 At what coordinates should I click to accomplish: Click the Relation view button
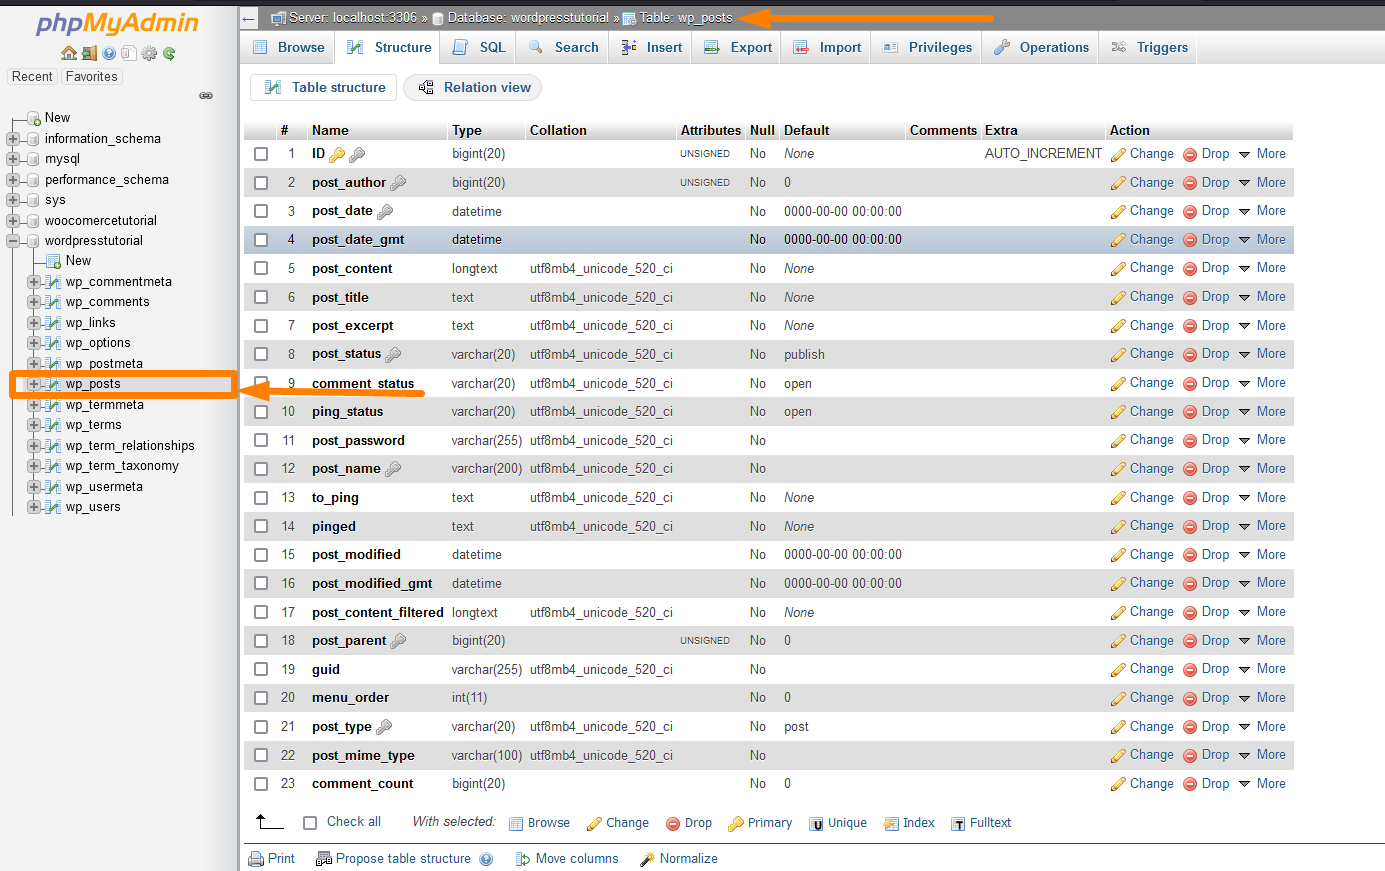[473, 88]
